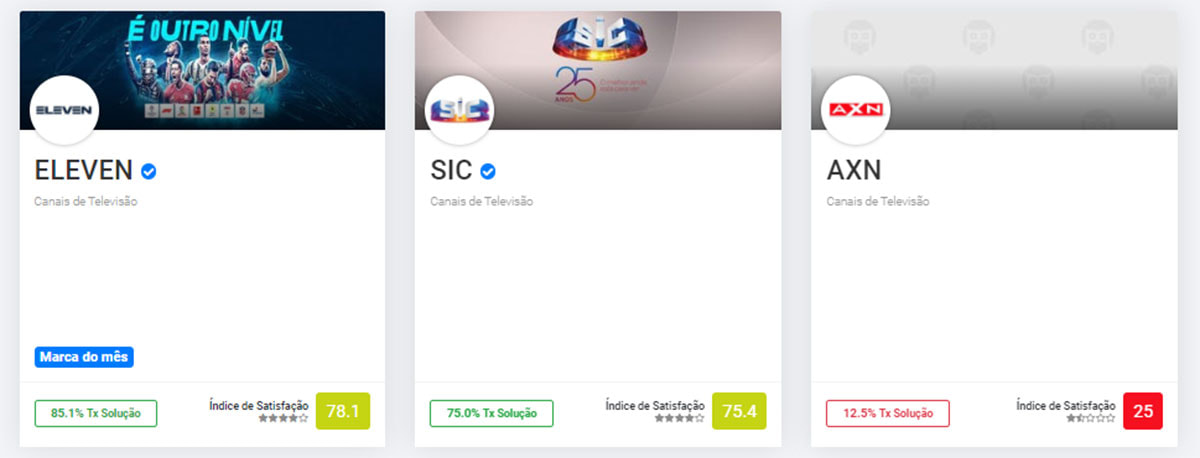Open the ELEVEN brand title link
The width and height of the screenshot is (1200, 458).
(83, 171)
